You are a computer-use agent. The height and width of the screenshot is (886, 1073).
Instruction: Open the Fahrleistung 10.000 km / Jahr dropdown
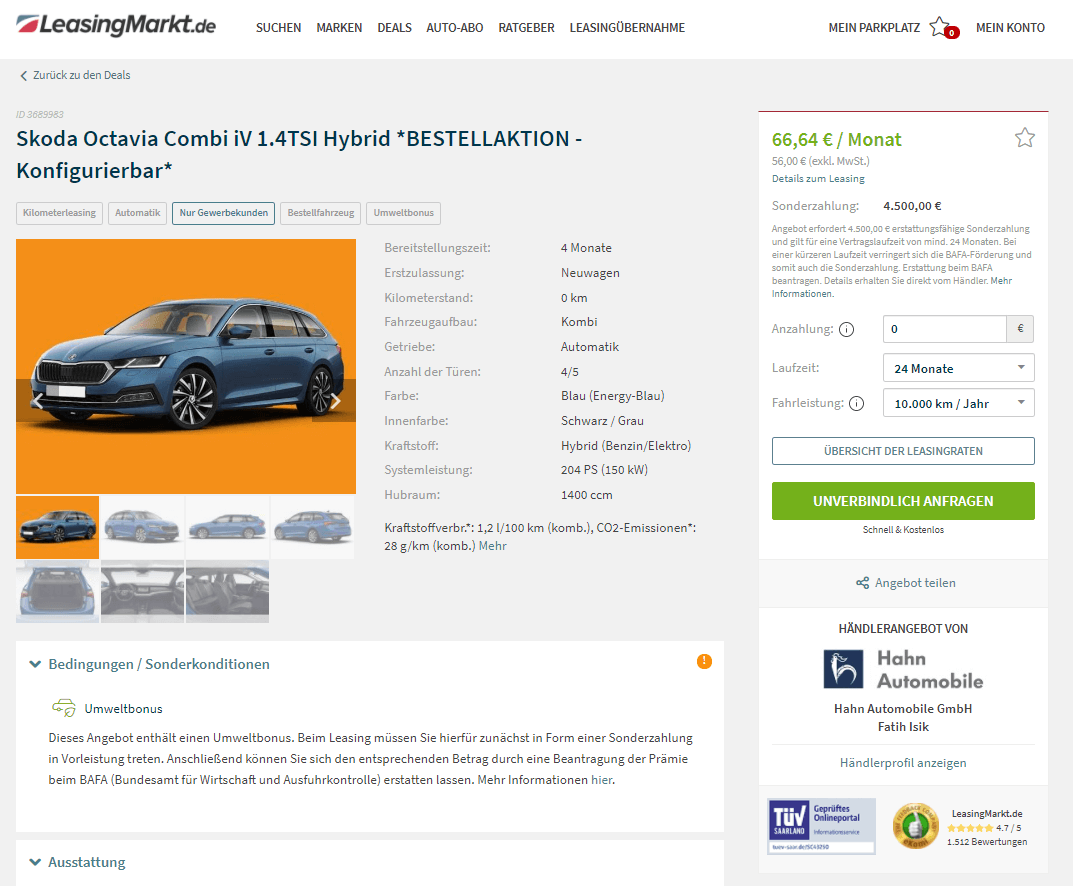[x=958, y=403]
